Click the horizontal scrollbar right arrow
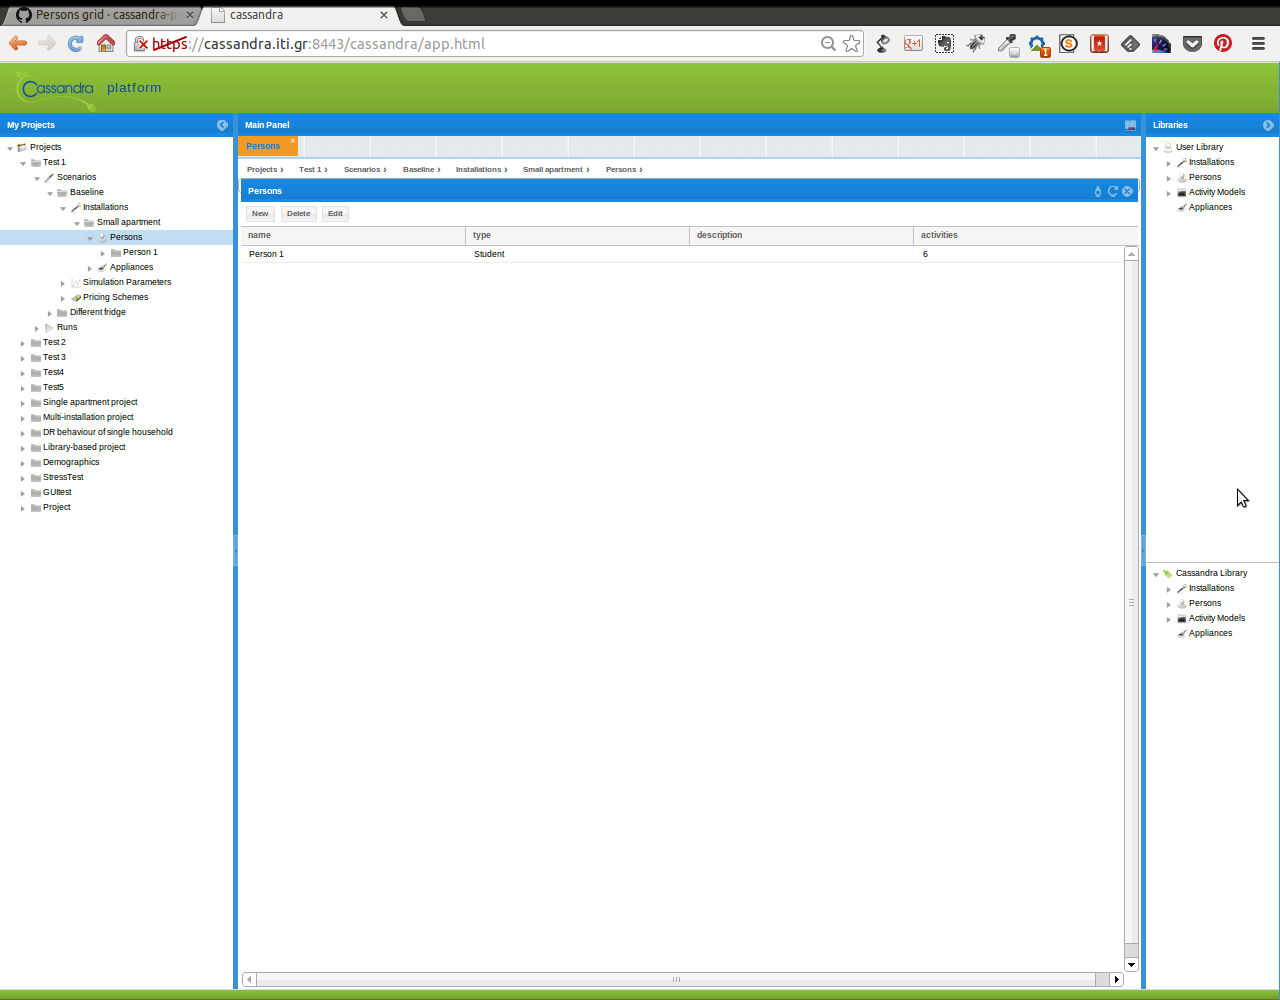Screen dimensions: 1280x1000 1117,980
